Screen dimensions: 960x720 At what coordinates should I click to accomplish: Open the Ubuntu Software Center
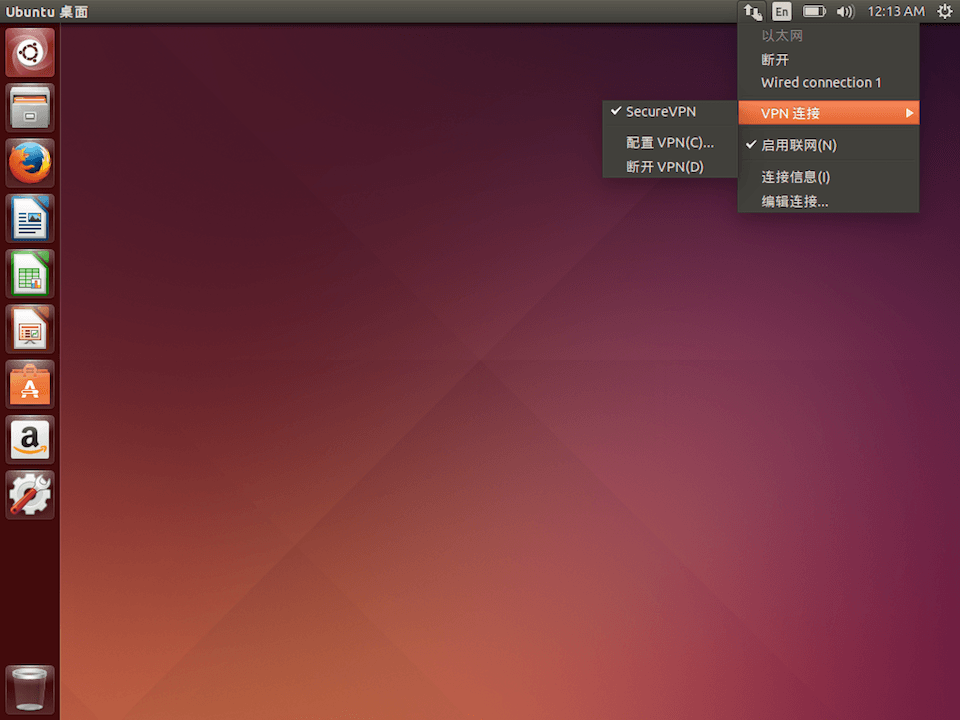pos(29,384)
